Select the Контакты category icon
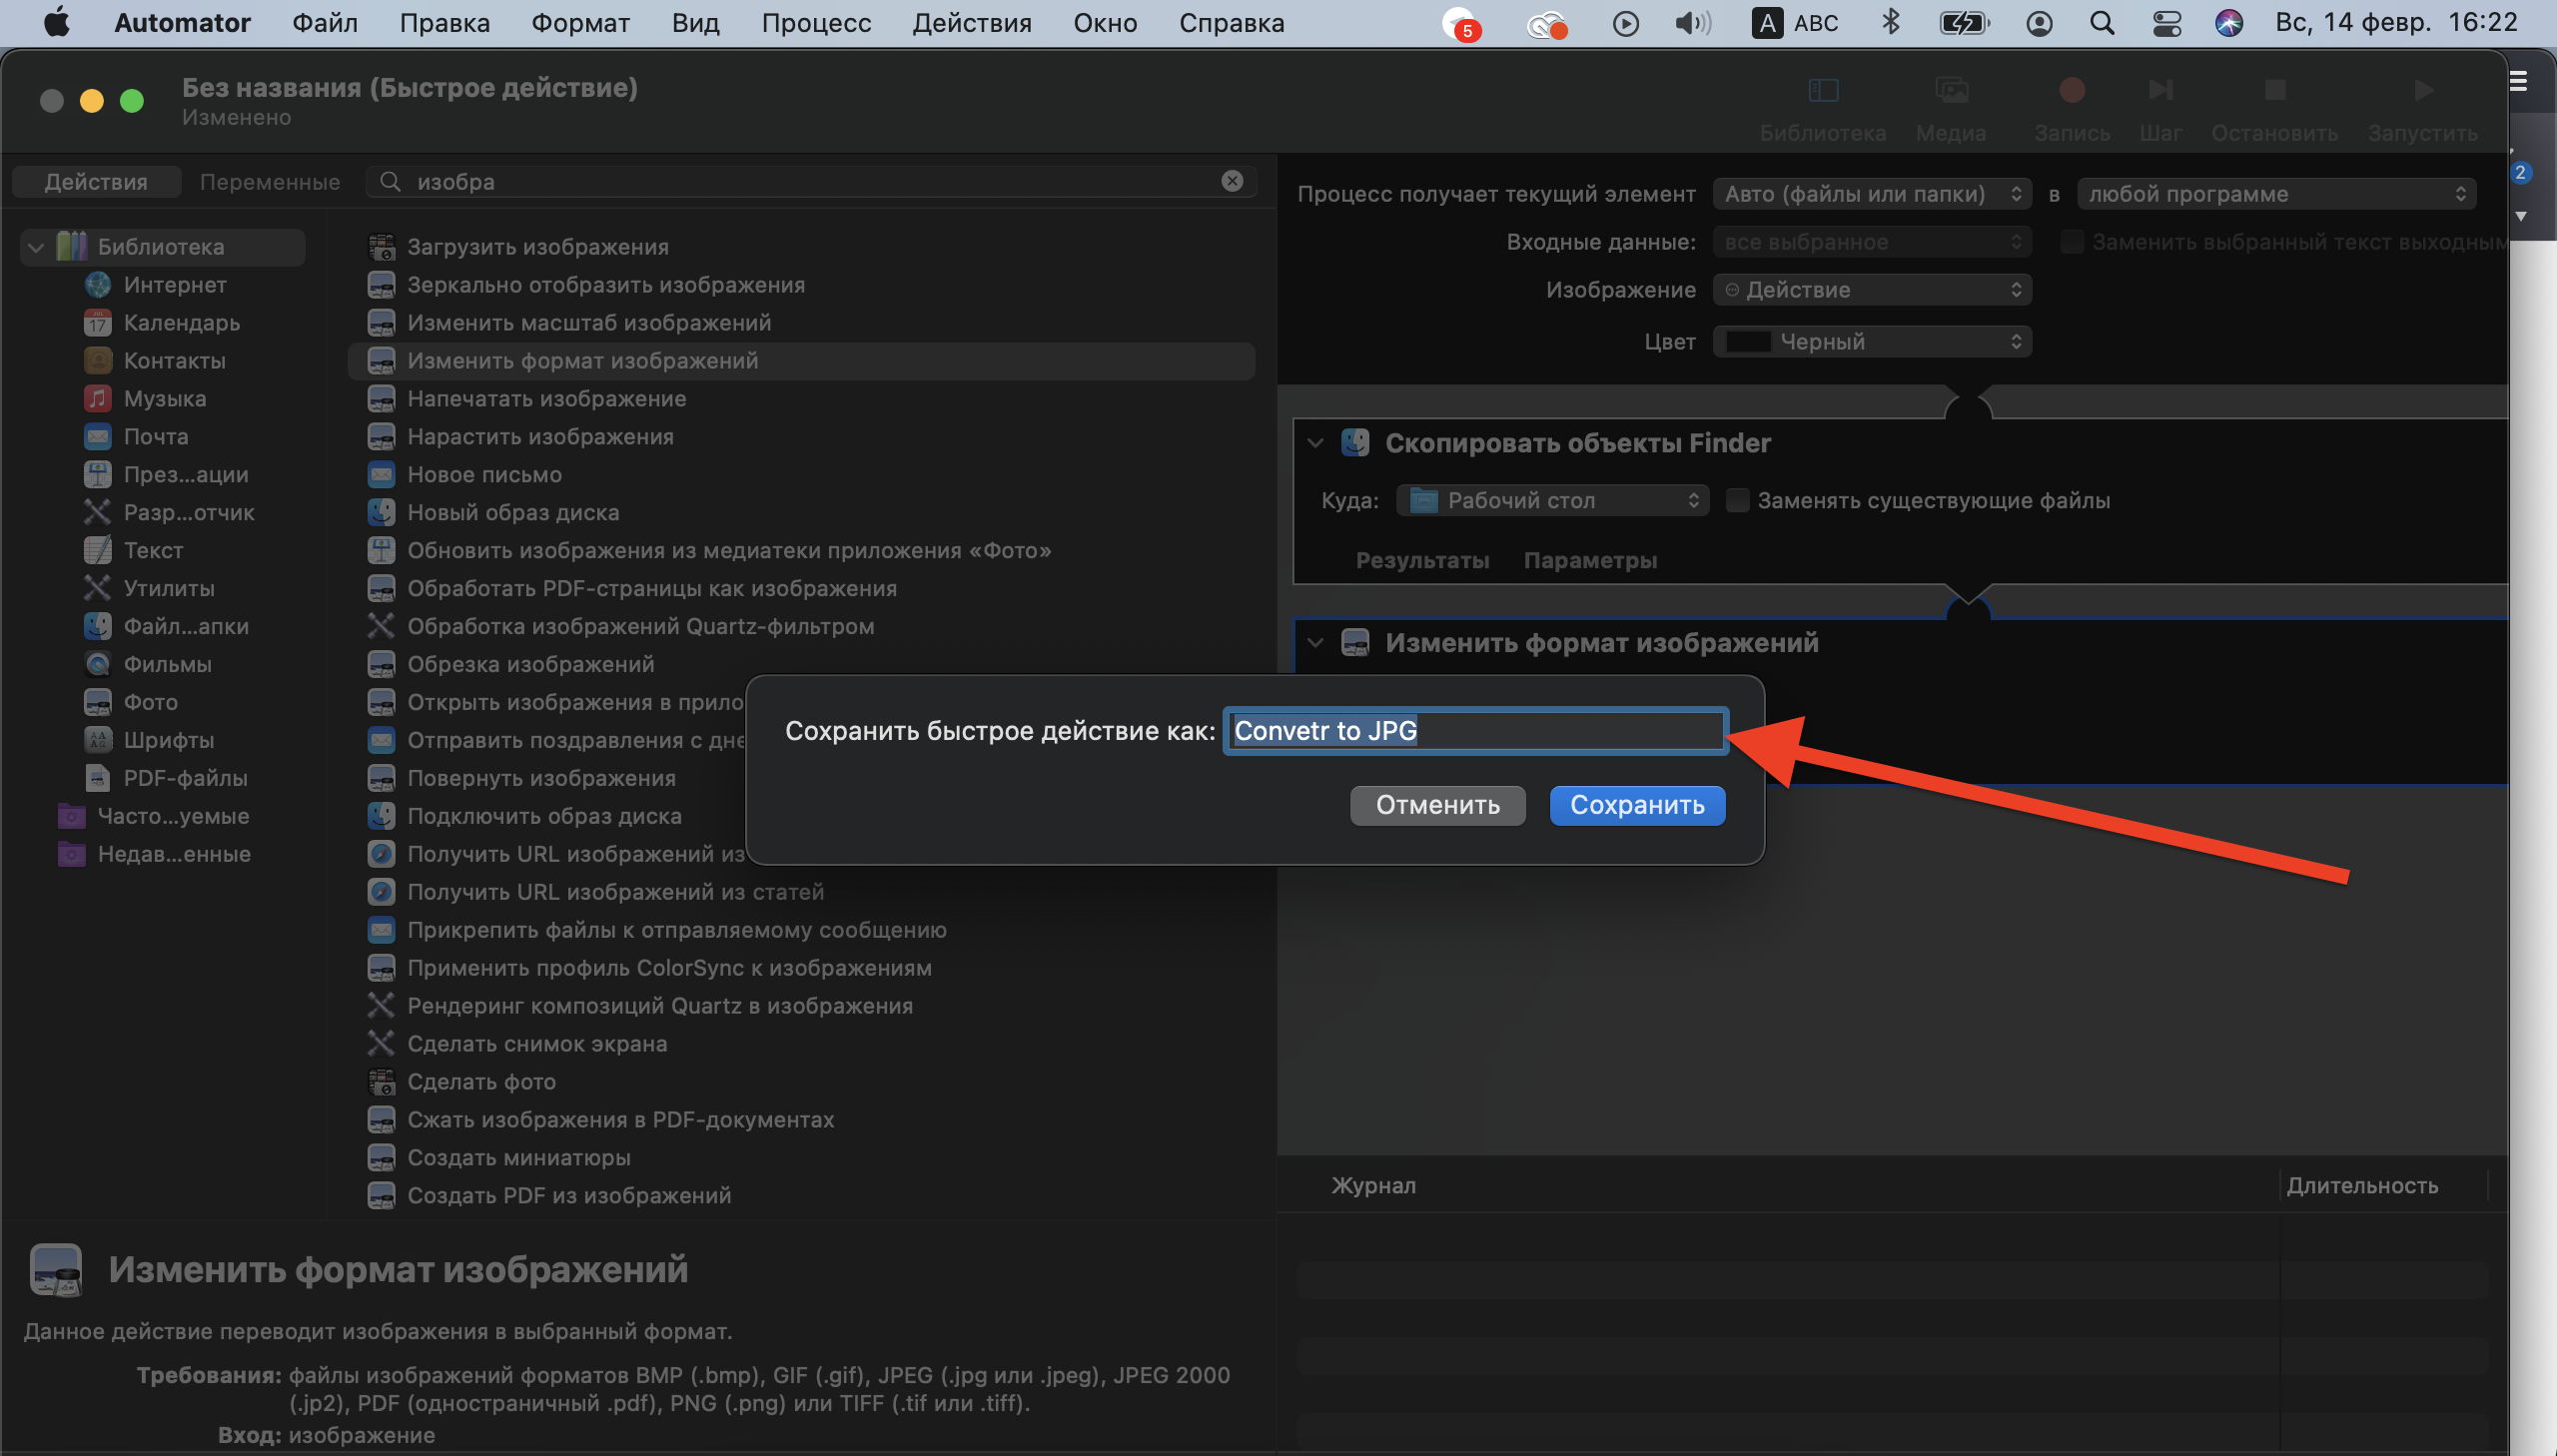The width and height of the screenshot is (2557, 1456). (97, 361)
